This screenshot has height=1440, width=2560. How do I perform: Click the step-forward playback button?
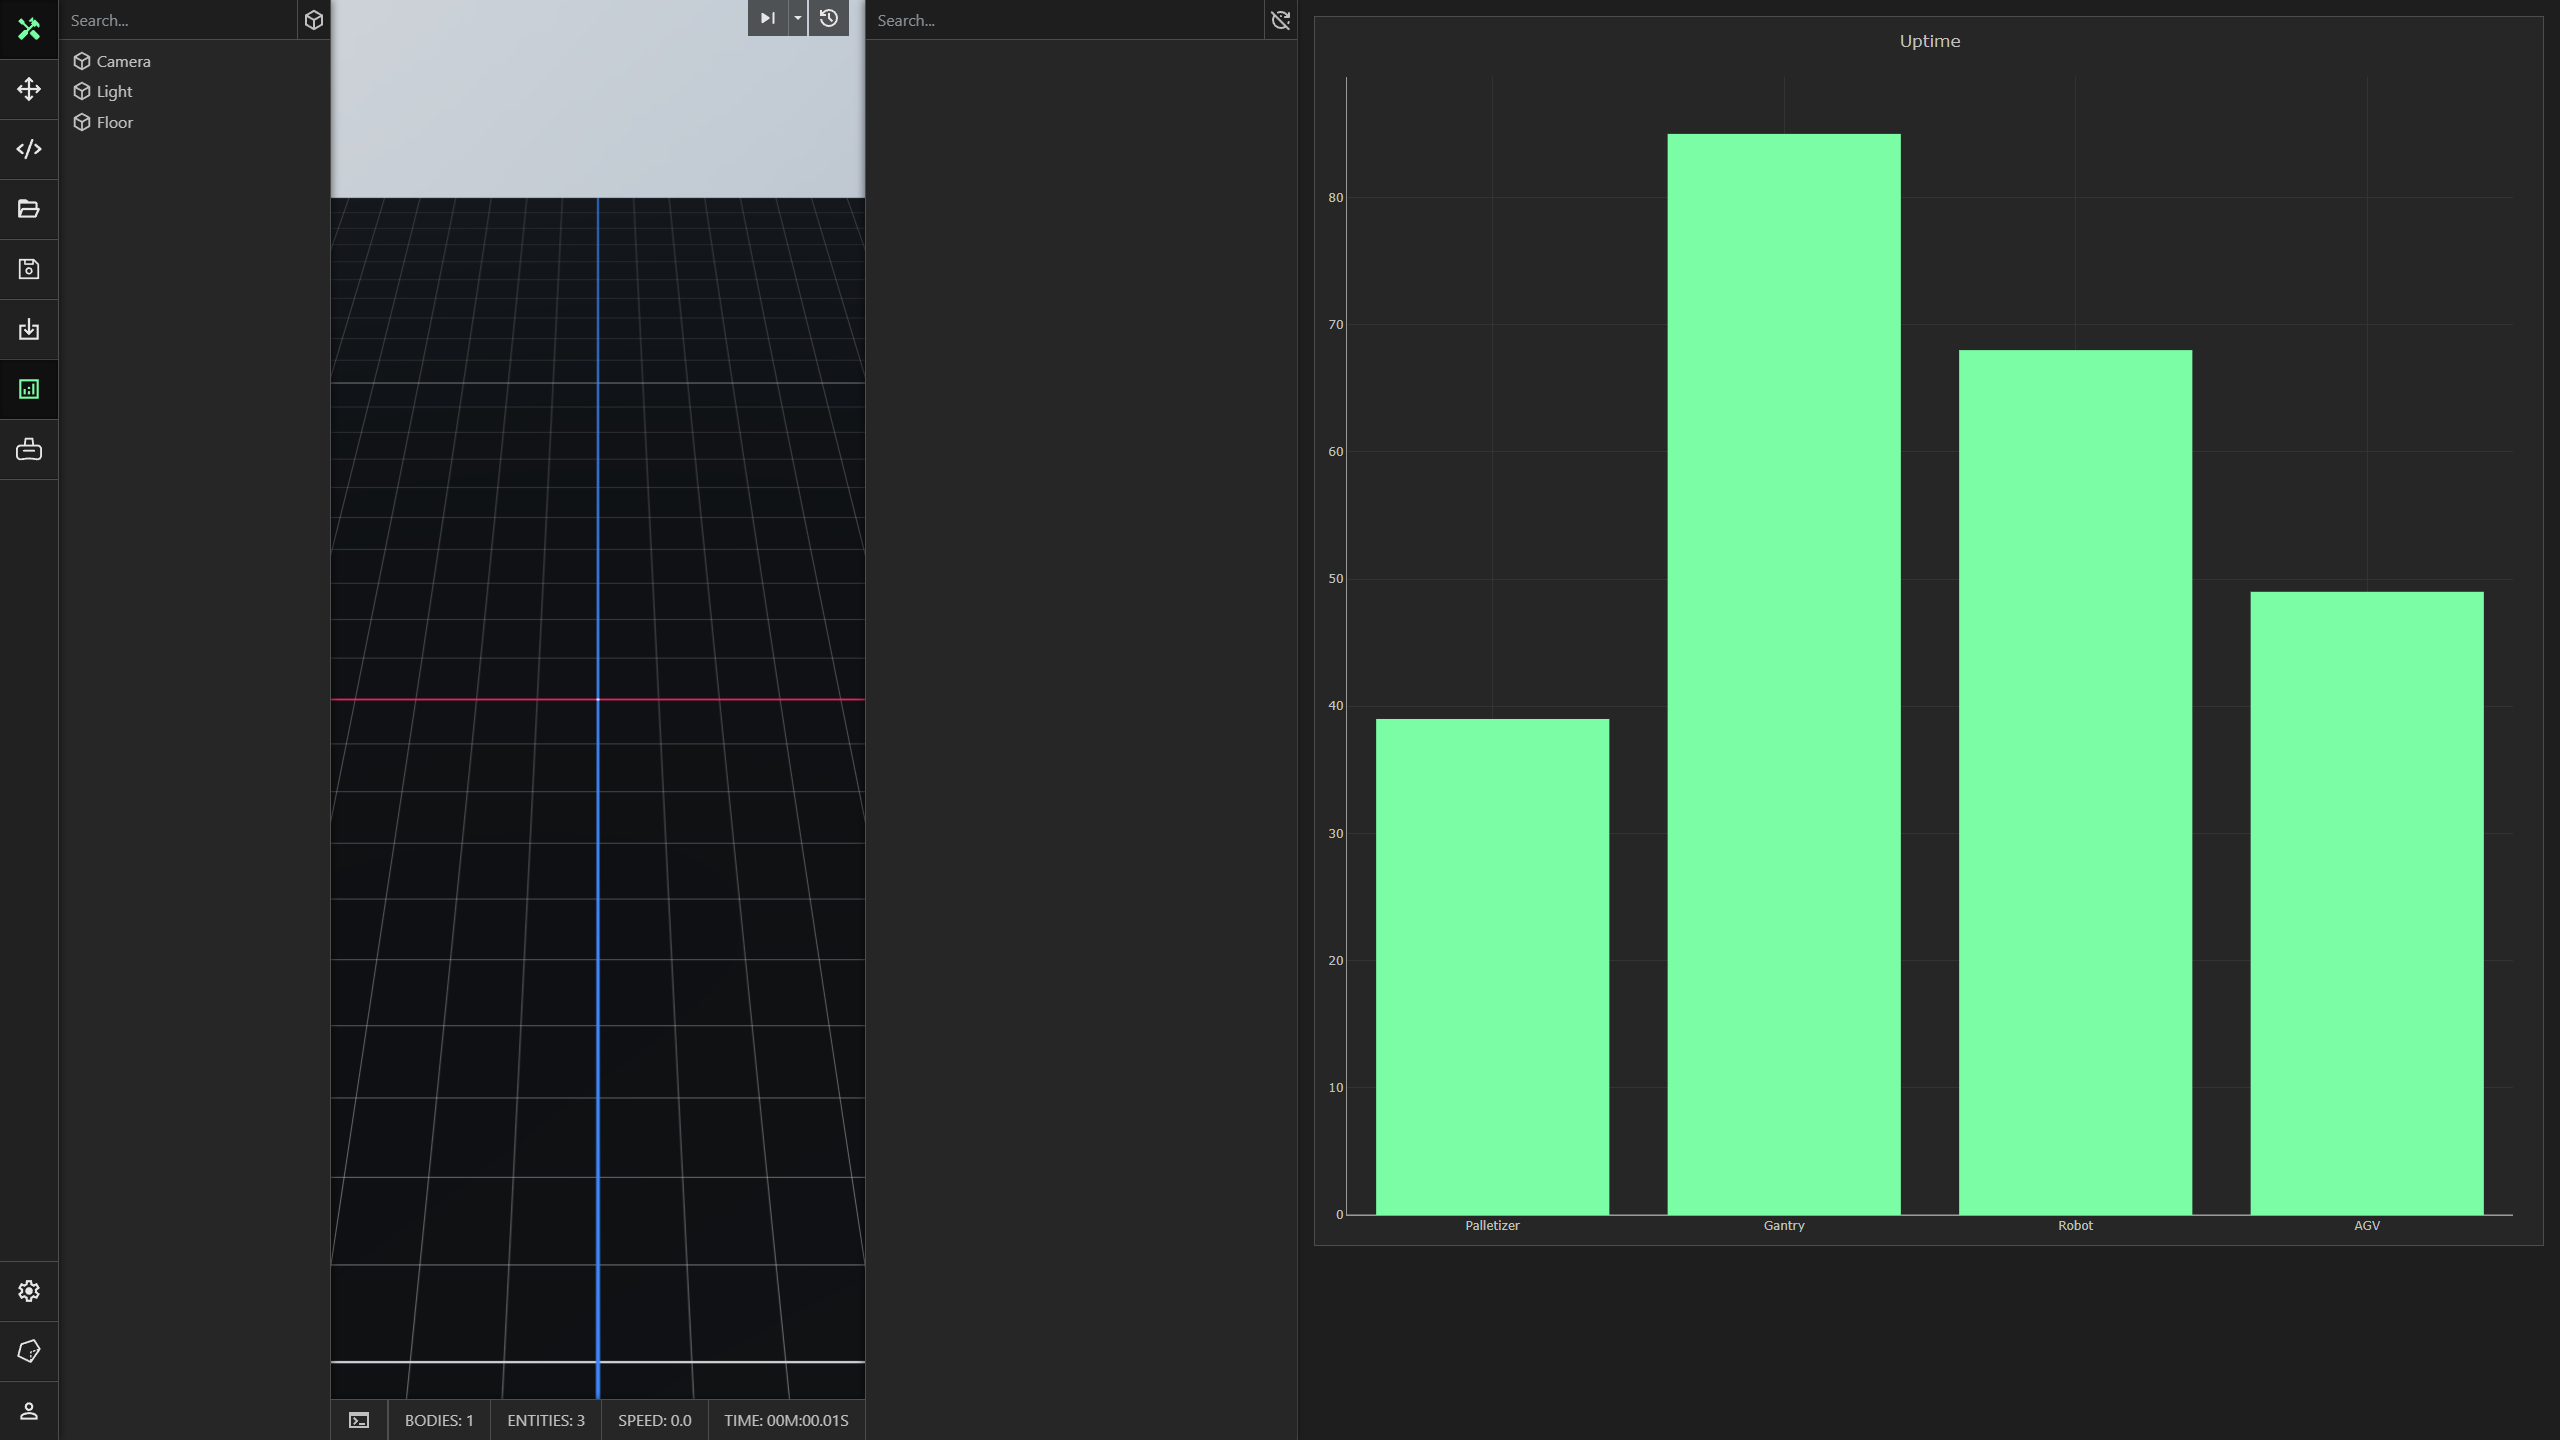pyautogui.click(x=767, y=18)
